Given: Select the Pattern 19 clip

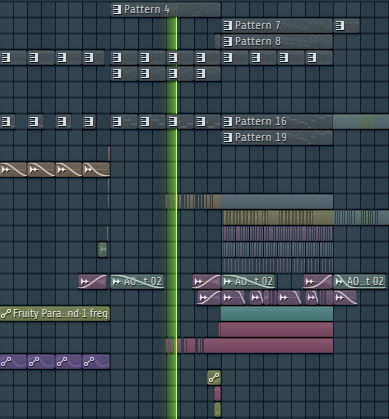Looking at the screenshot, I should point(277,138).
